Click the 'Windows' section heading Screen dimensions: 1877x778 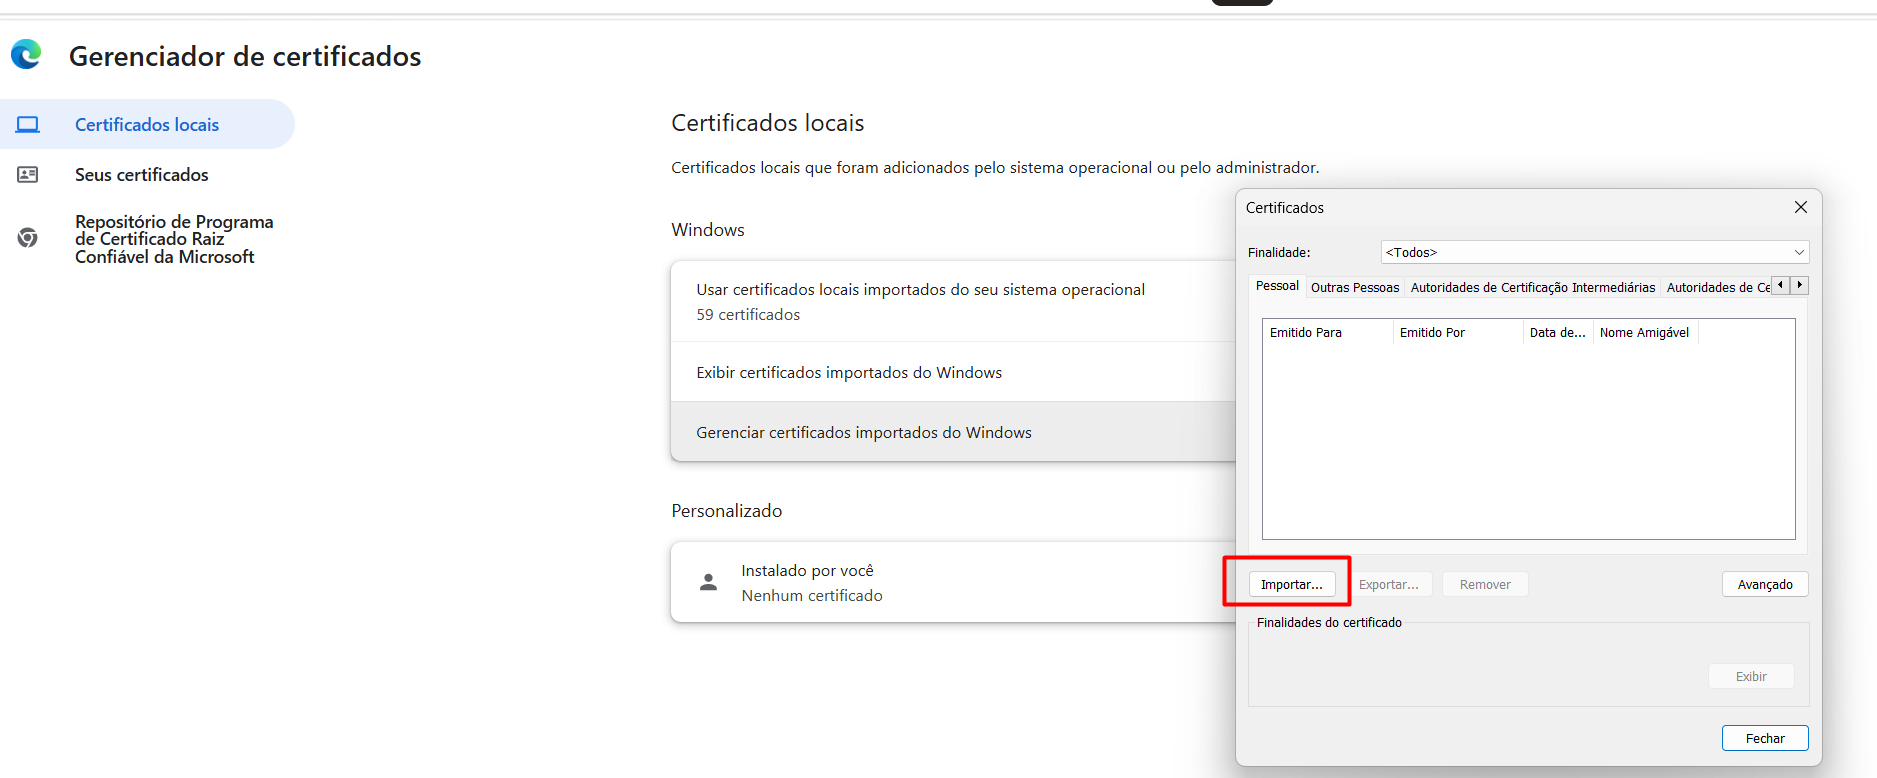coord(708,229)
